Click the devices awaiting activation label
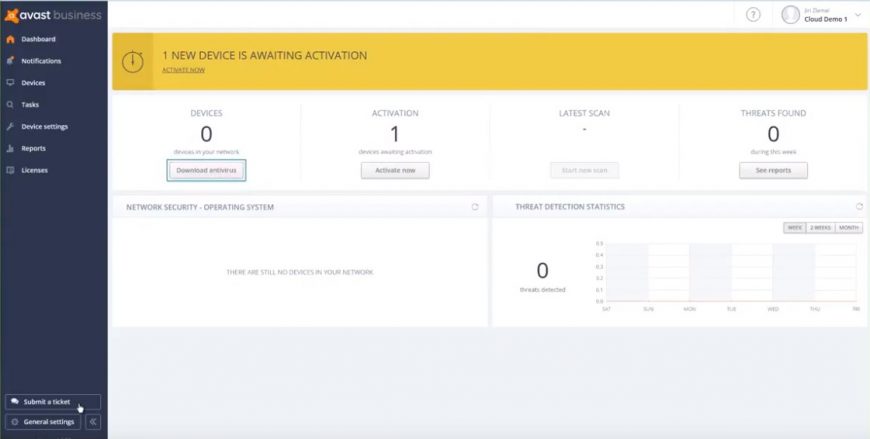 click(395, 152)
